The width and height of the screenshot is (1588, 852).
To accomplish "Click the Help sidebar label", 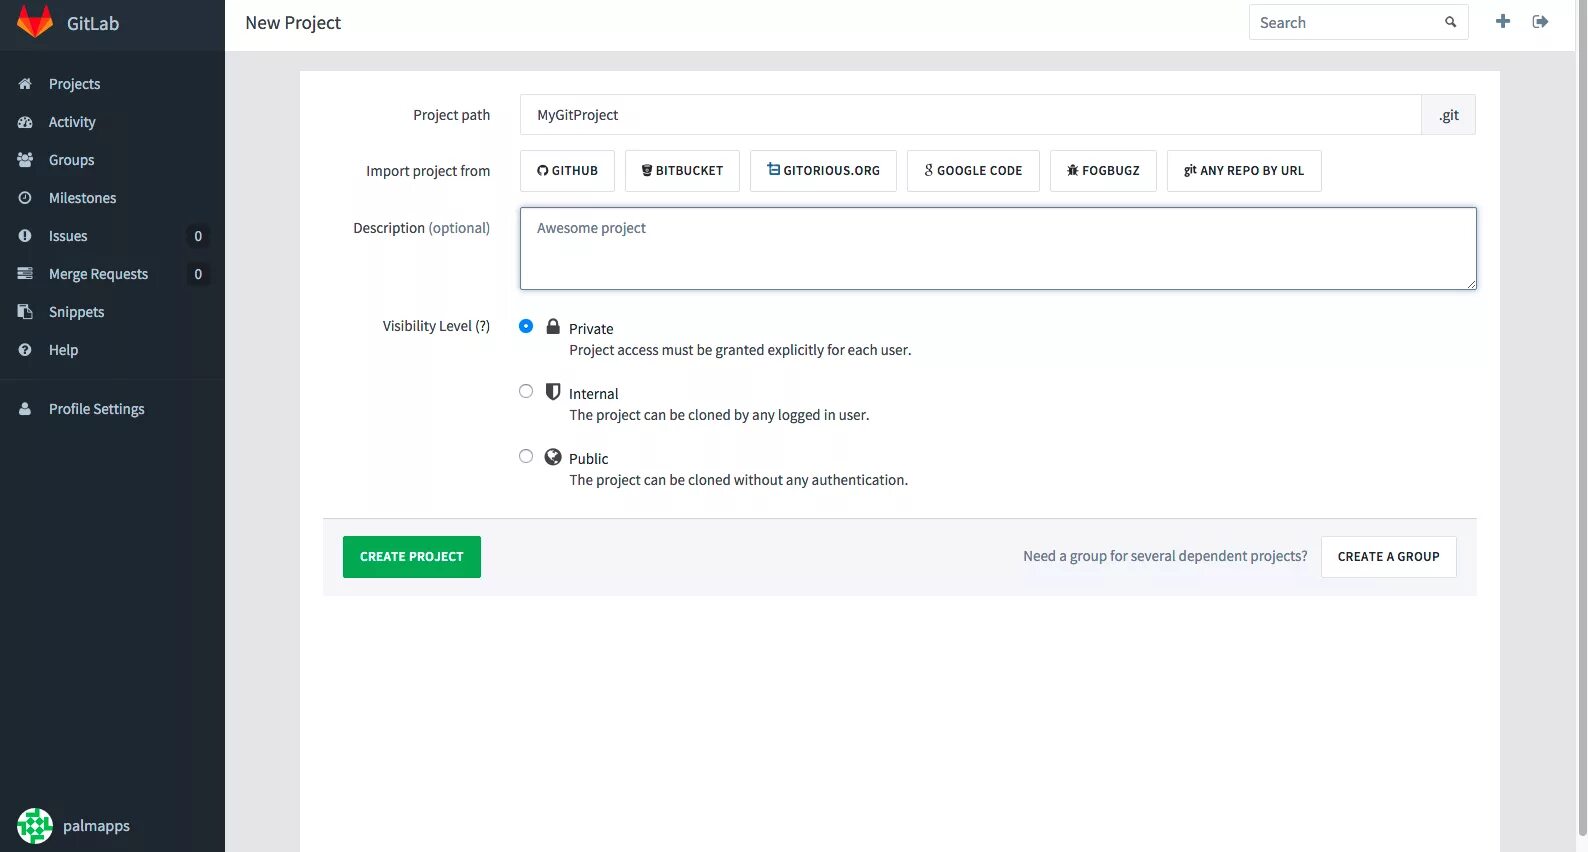I will point(63,350).
